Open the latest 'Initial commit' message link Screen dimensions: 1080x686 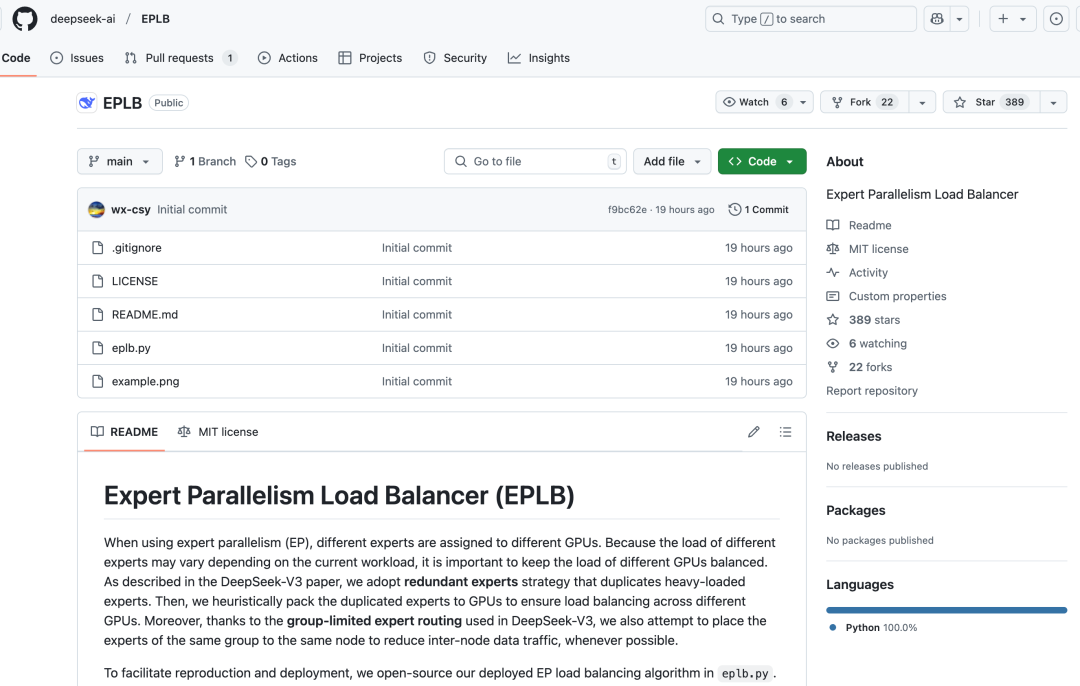[192, 209]
